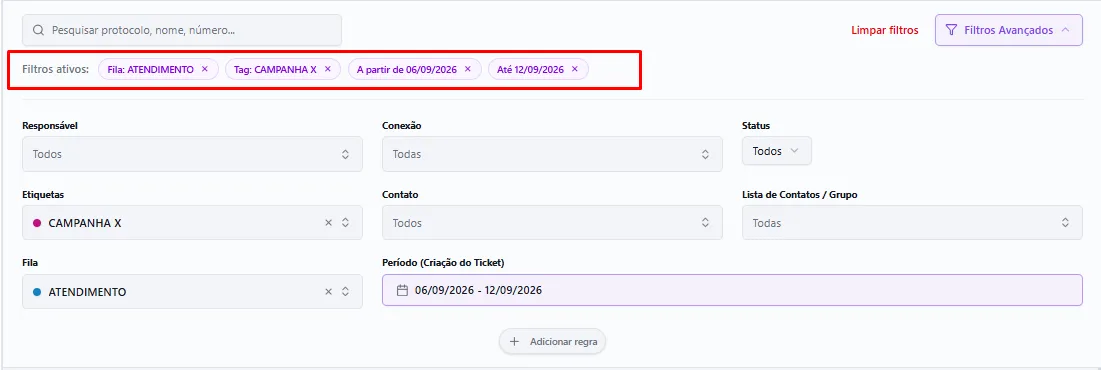1101x370 pixels.
Task: Click the search magnifier icon
Action: [39, 30]
